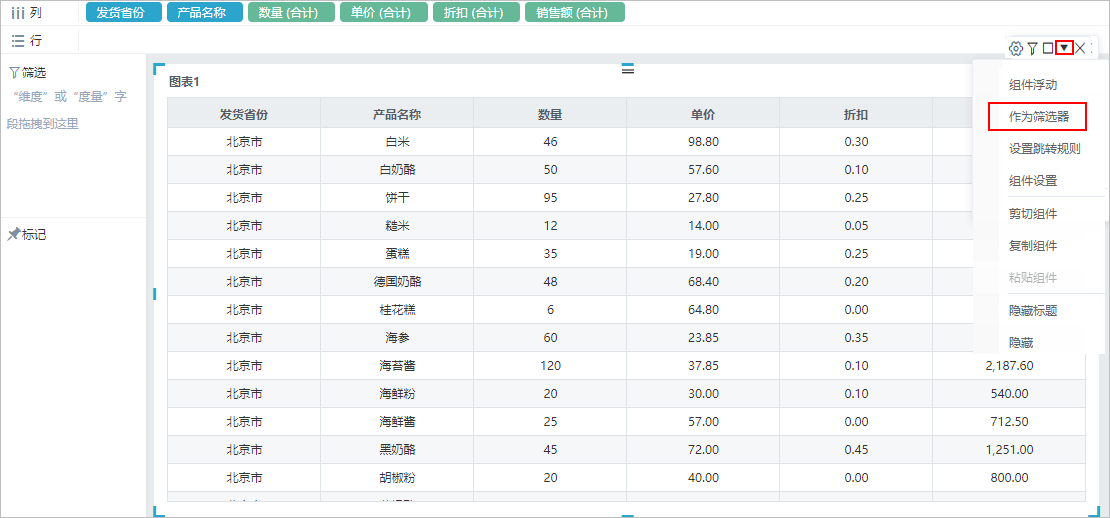Image resolution: width=1110 pixels, height=518 pixels.
Task: Click the 销售额 (合计) measure pill
Action: tap(575, 13)
